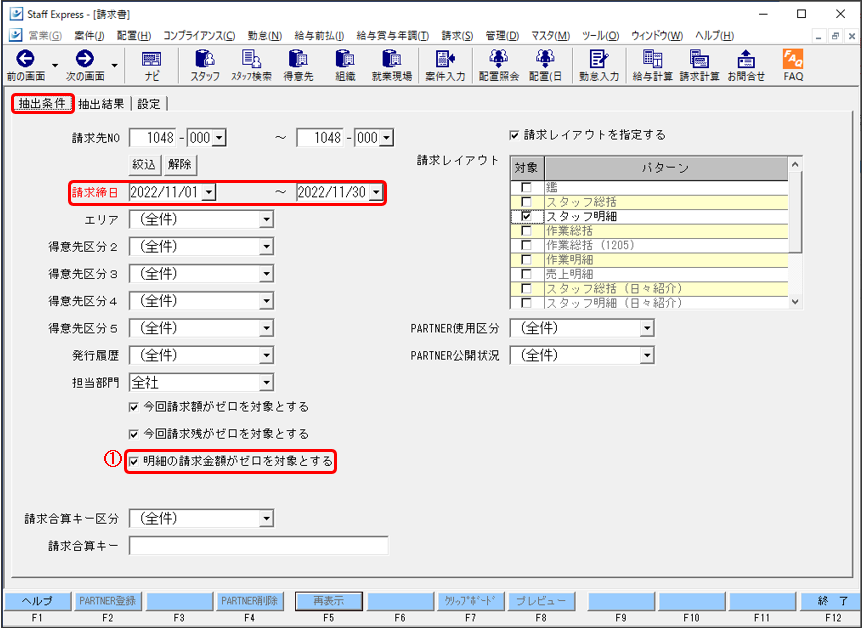Click the first 請求先NO number field
Image resolution: width=863 pixels, height=630 pixels.
pos(154,138)
